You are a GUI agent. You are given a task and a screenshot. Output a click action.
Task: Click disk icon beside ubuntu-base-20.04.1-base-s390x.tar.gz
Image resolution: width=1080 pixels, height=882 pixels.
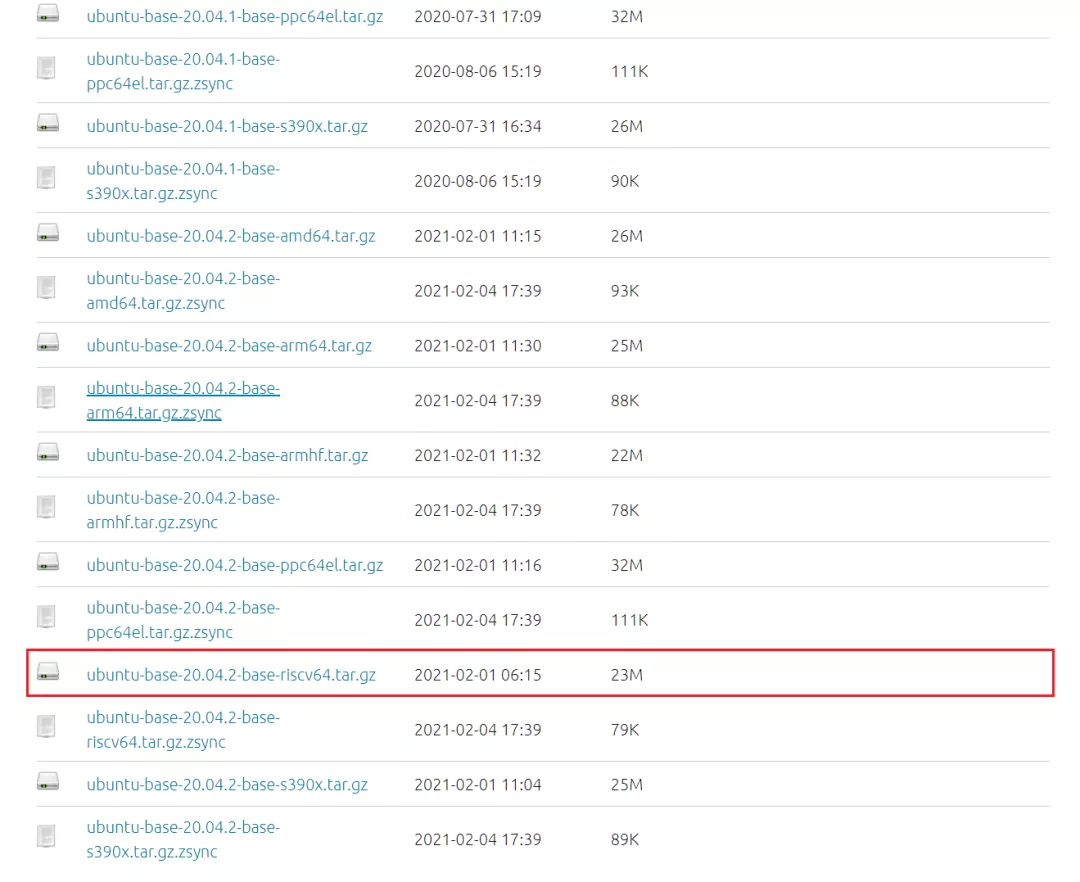[x=48, y=123]
